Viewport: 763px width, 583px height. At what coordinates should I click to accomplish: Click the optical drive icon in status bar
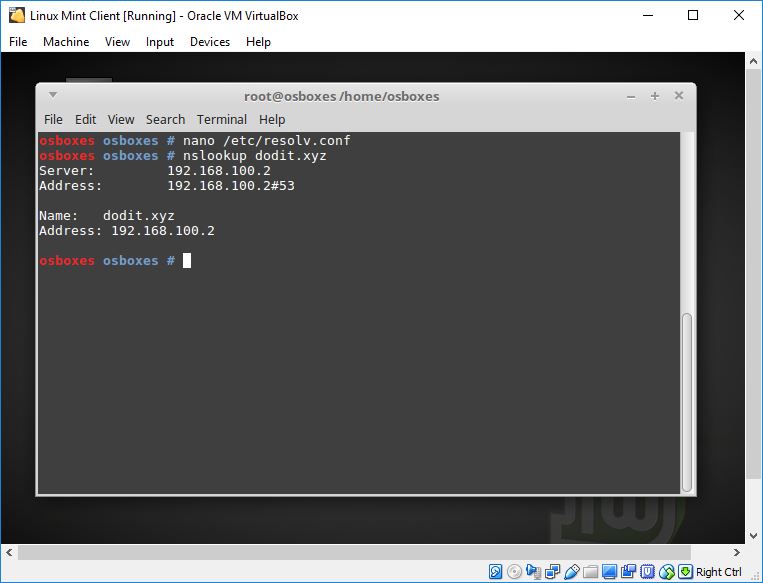[x=514, y=571]
